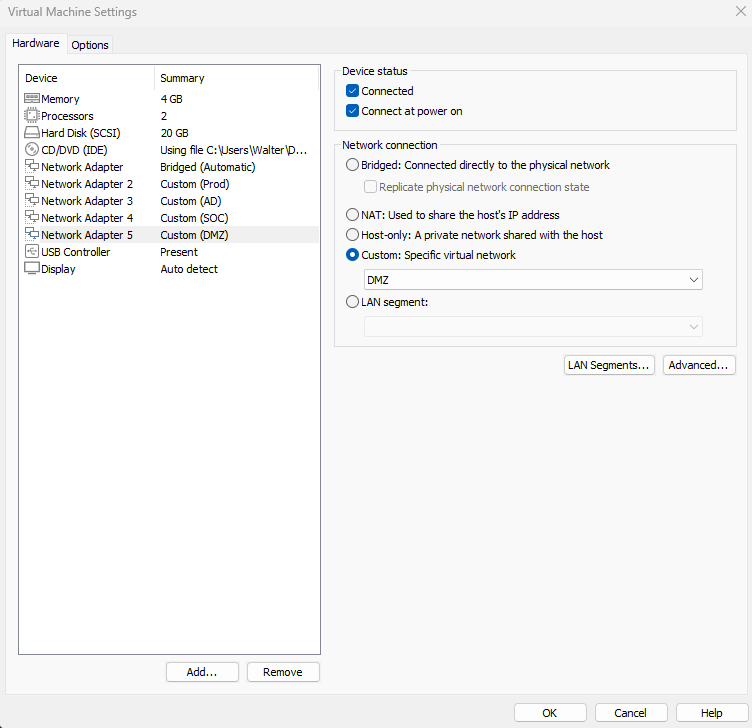
Task: Open the DMZ virtual network dropdown
Action: pos(533,280)
